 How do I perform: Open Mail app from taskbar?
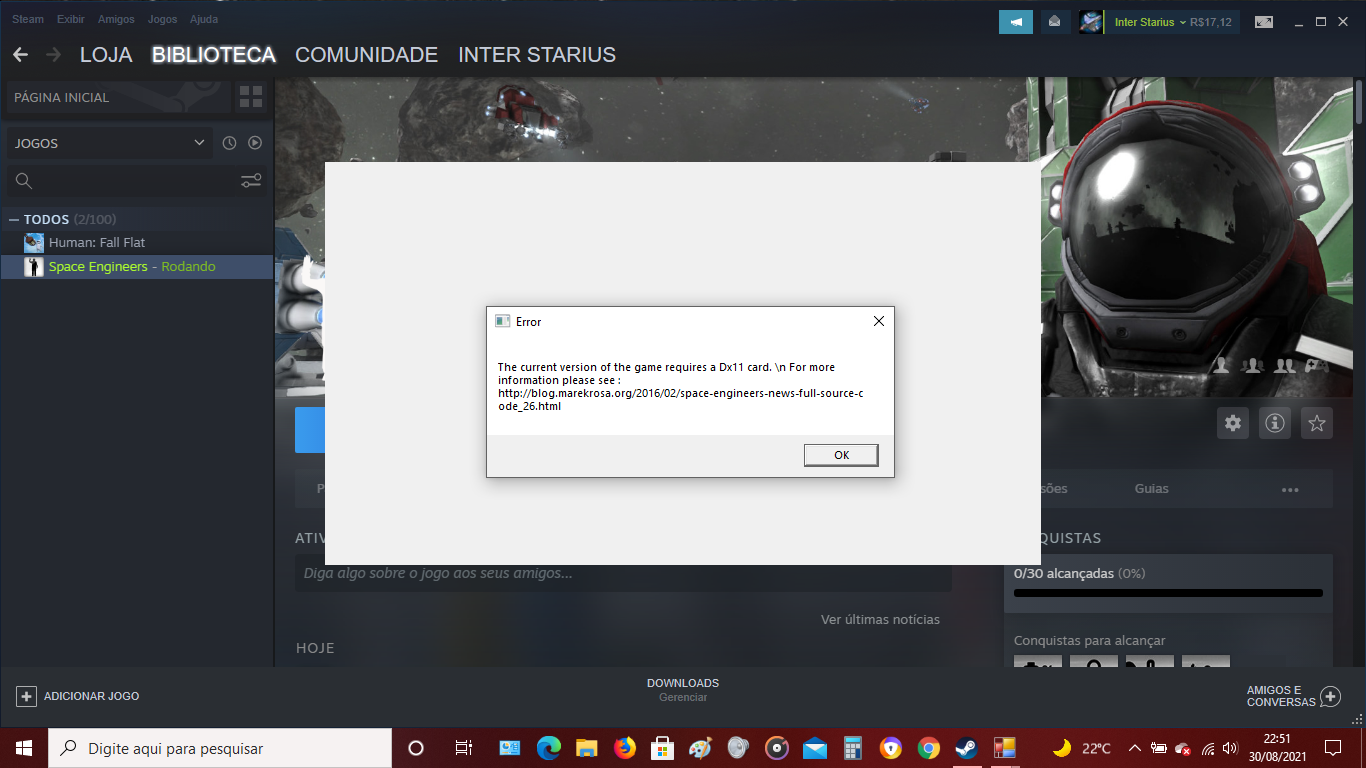[x=815, y=748]
